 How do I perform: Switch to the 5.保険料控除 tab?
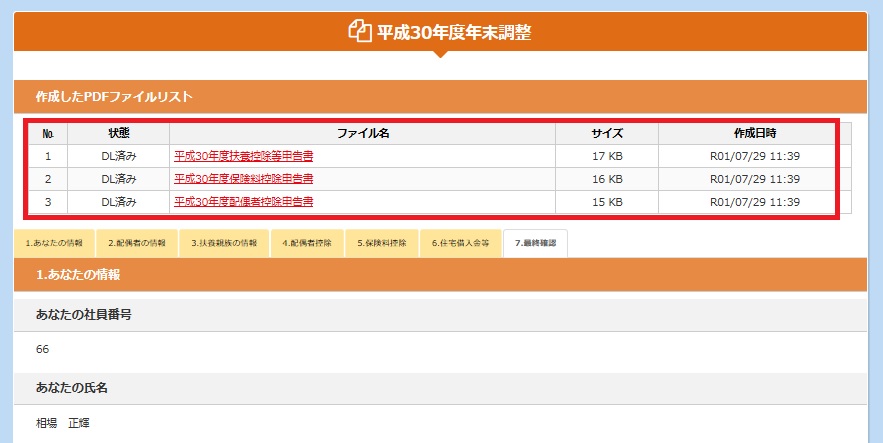coord(381,243)
